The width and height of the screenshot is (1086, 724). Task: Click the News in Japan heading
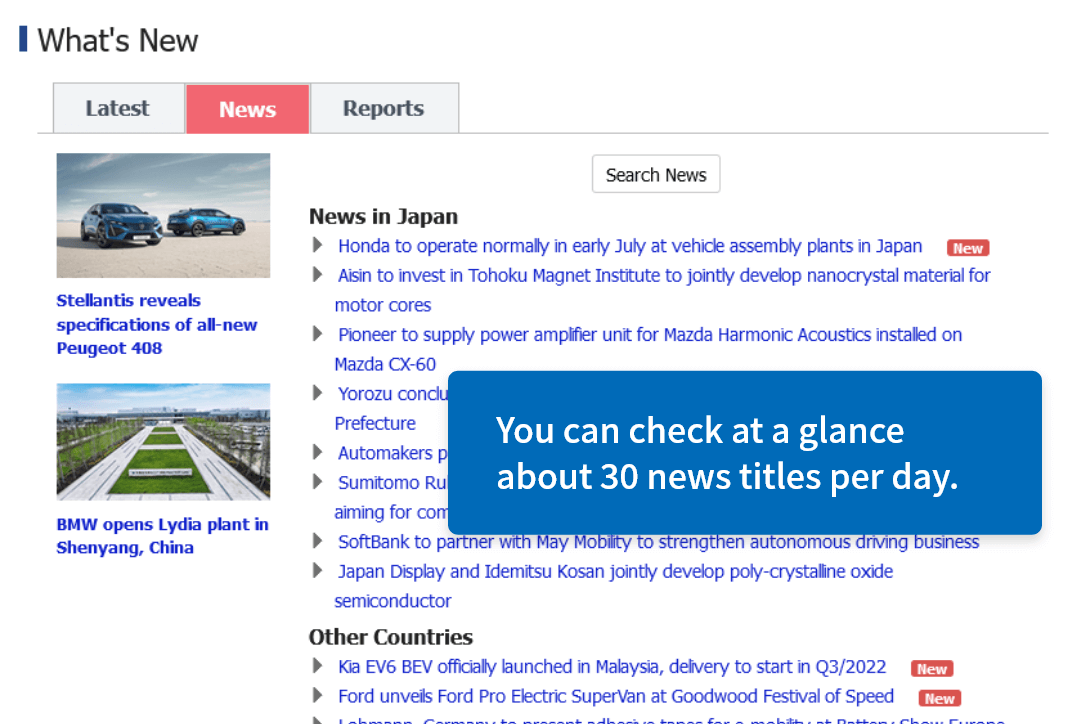[383, 216]
